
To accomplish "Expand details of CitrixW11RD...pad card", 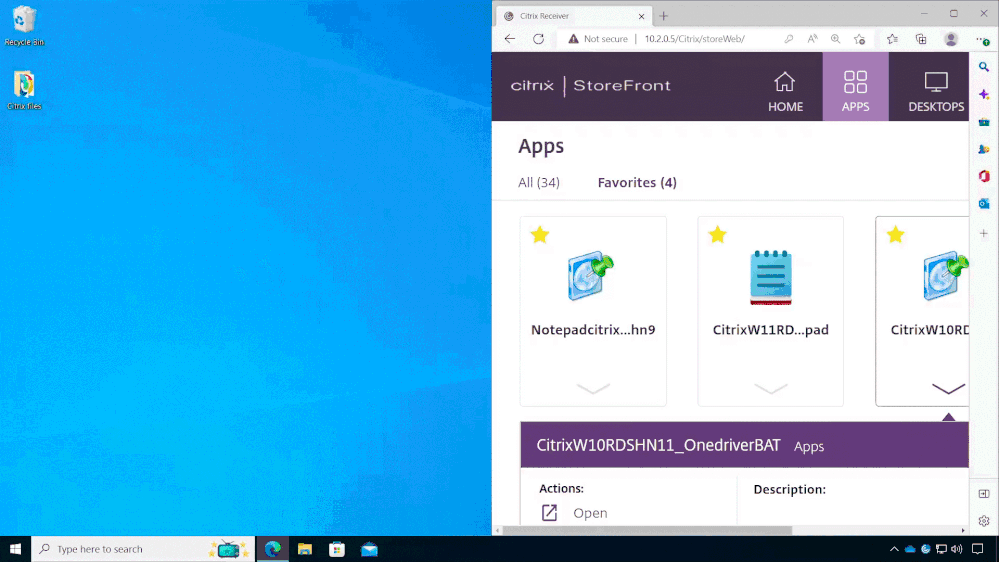I will pos(771,388).
